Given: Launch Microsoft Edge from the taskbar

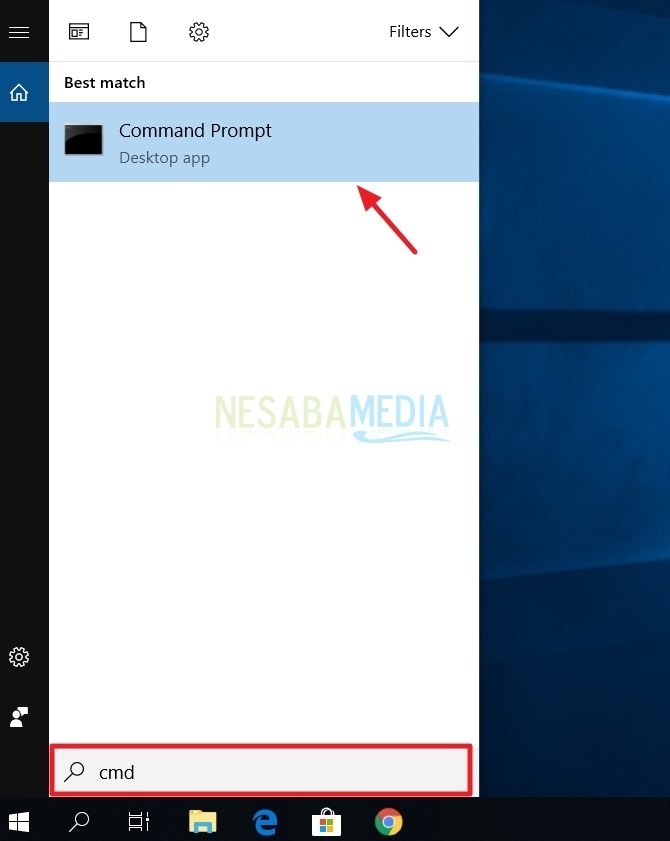Looking at the screenshot, I should pyautogui.click(x=264, y=822).
